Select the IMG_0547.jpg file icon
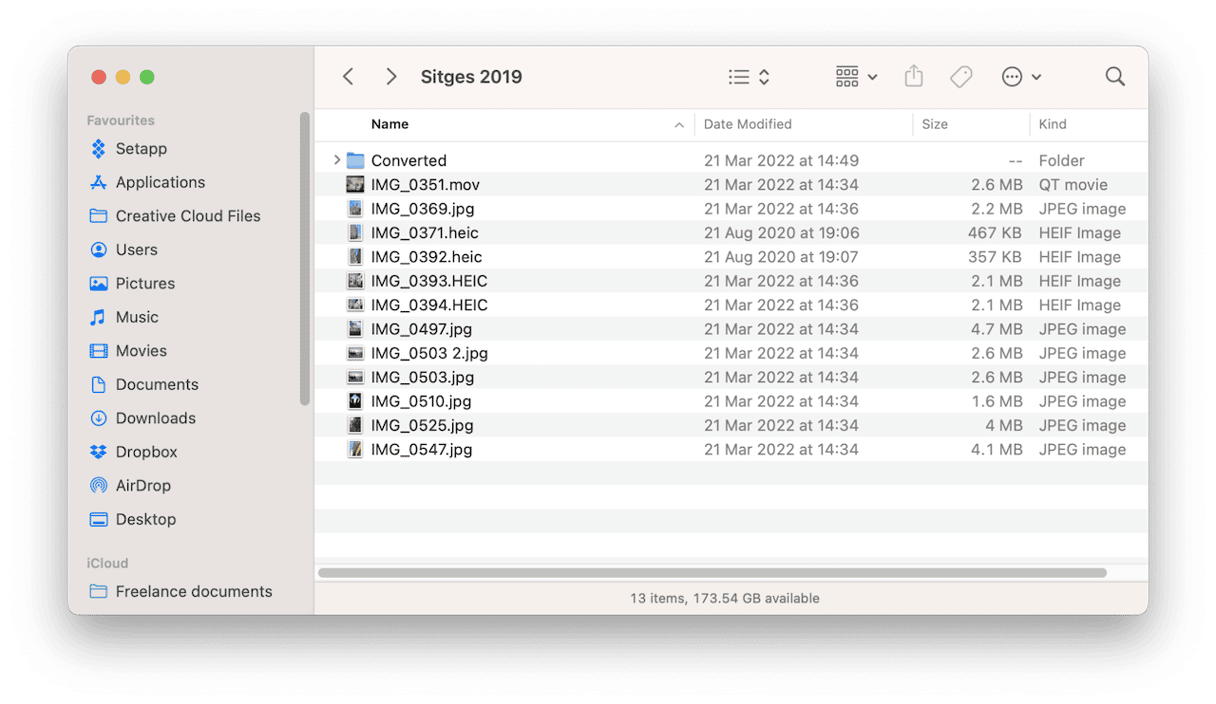Image resolution: width=1216 pixels, height=704 pixels. pyautogui.click(x=355, y=449)
